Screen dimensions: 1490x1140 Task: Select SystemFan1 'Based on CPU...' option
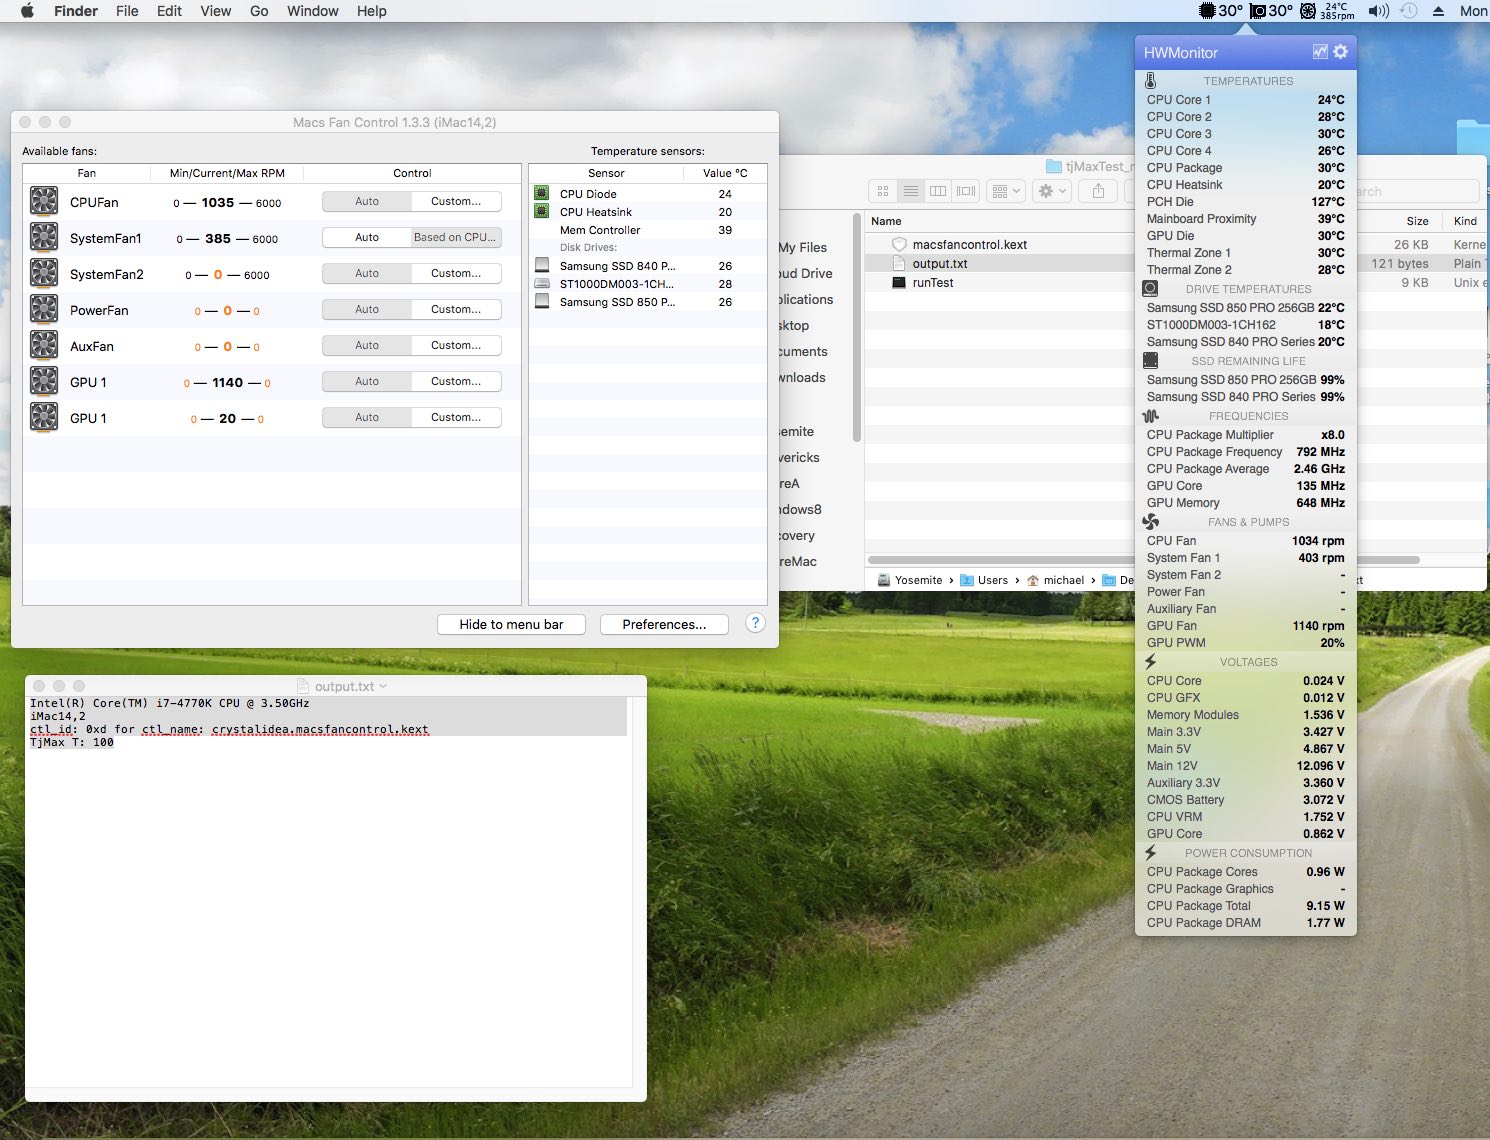click(456, 237)
